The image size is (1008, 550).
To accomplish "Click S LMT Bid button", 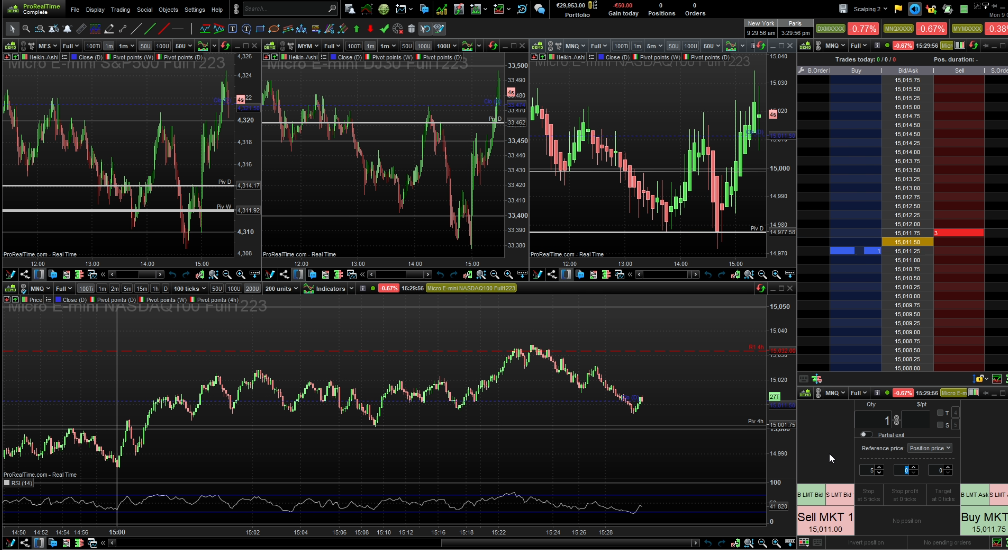I will click(x=840, y=494).
